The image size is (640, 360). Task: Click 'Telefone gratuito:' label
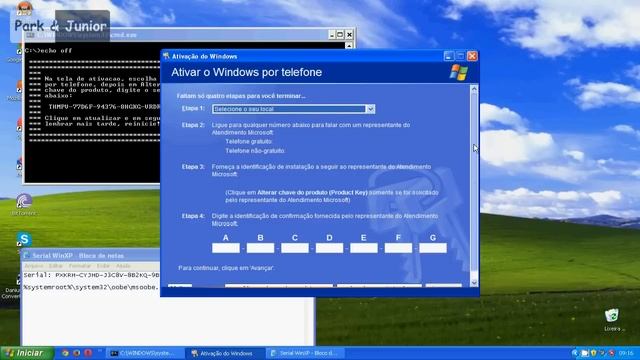[x=249, y=142]
